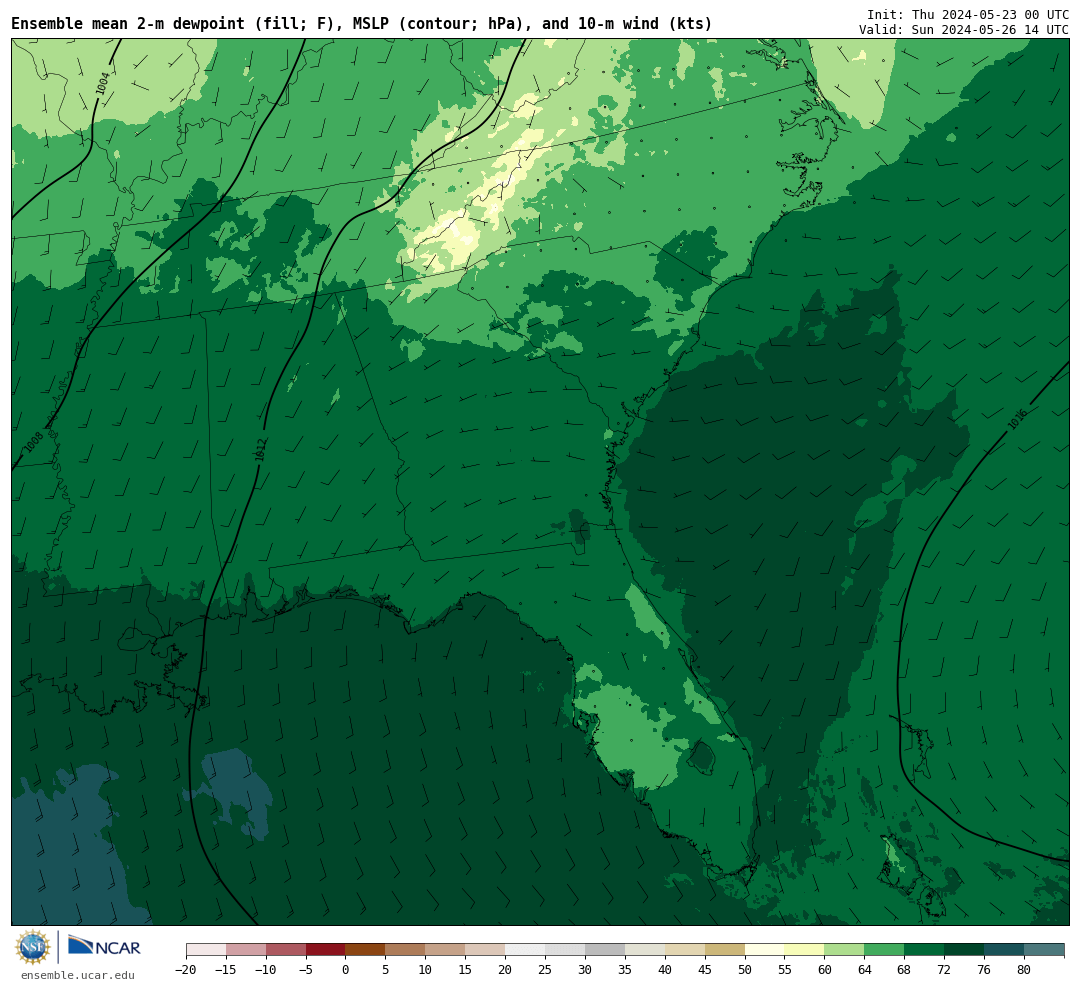Image resolution: width=1080 pixels, height=988 pixels.
Task: Click the colorbar tick label 64
Action: [864, 970]
